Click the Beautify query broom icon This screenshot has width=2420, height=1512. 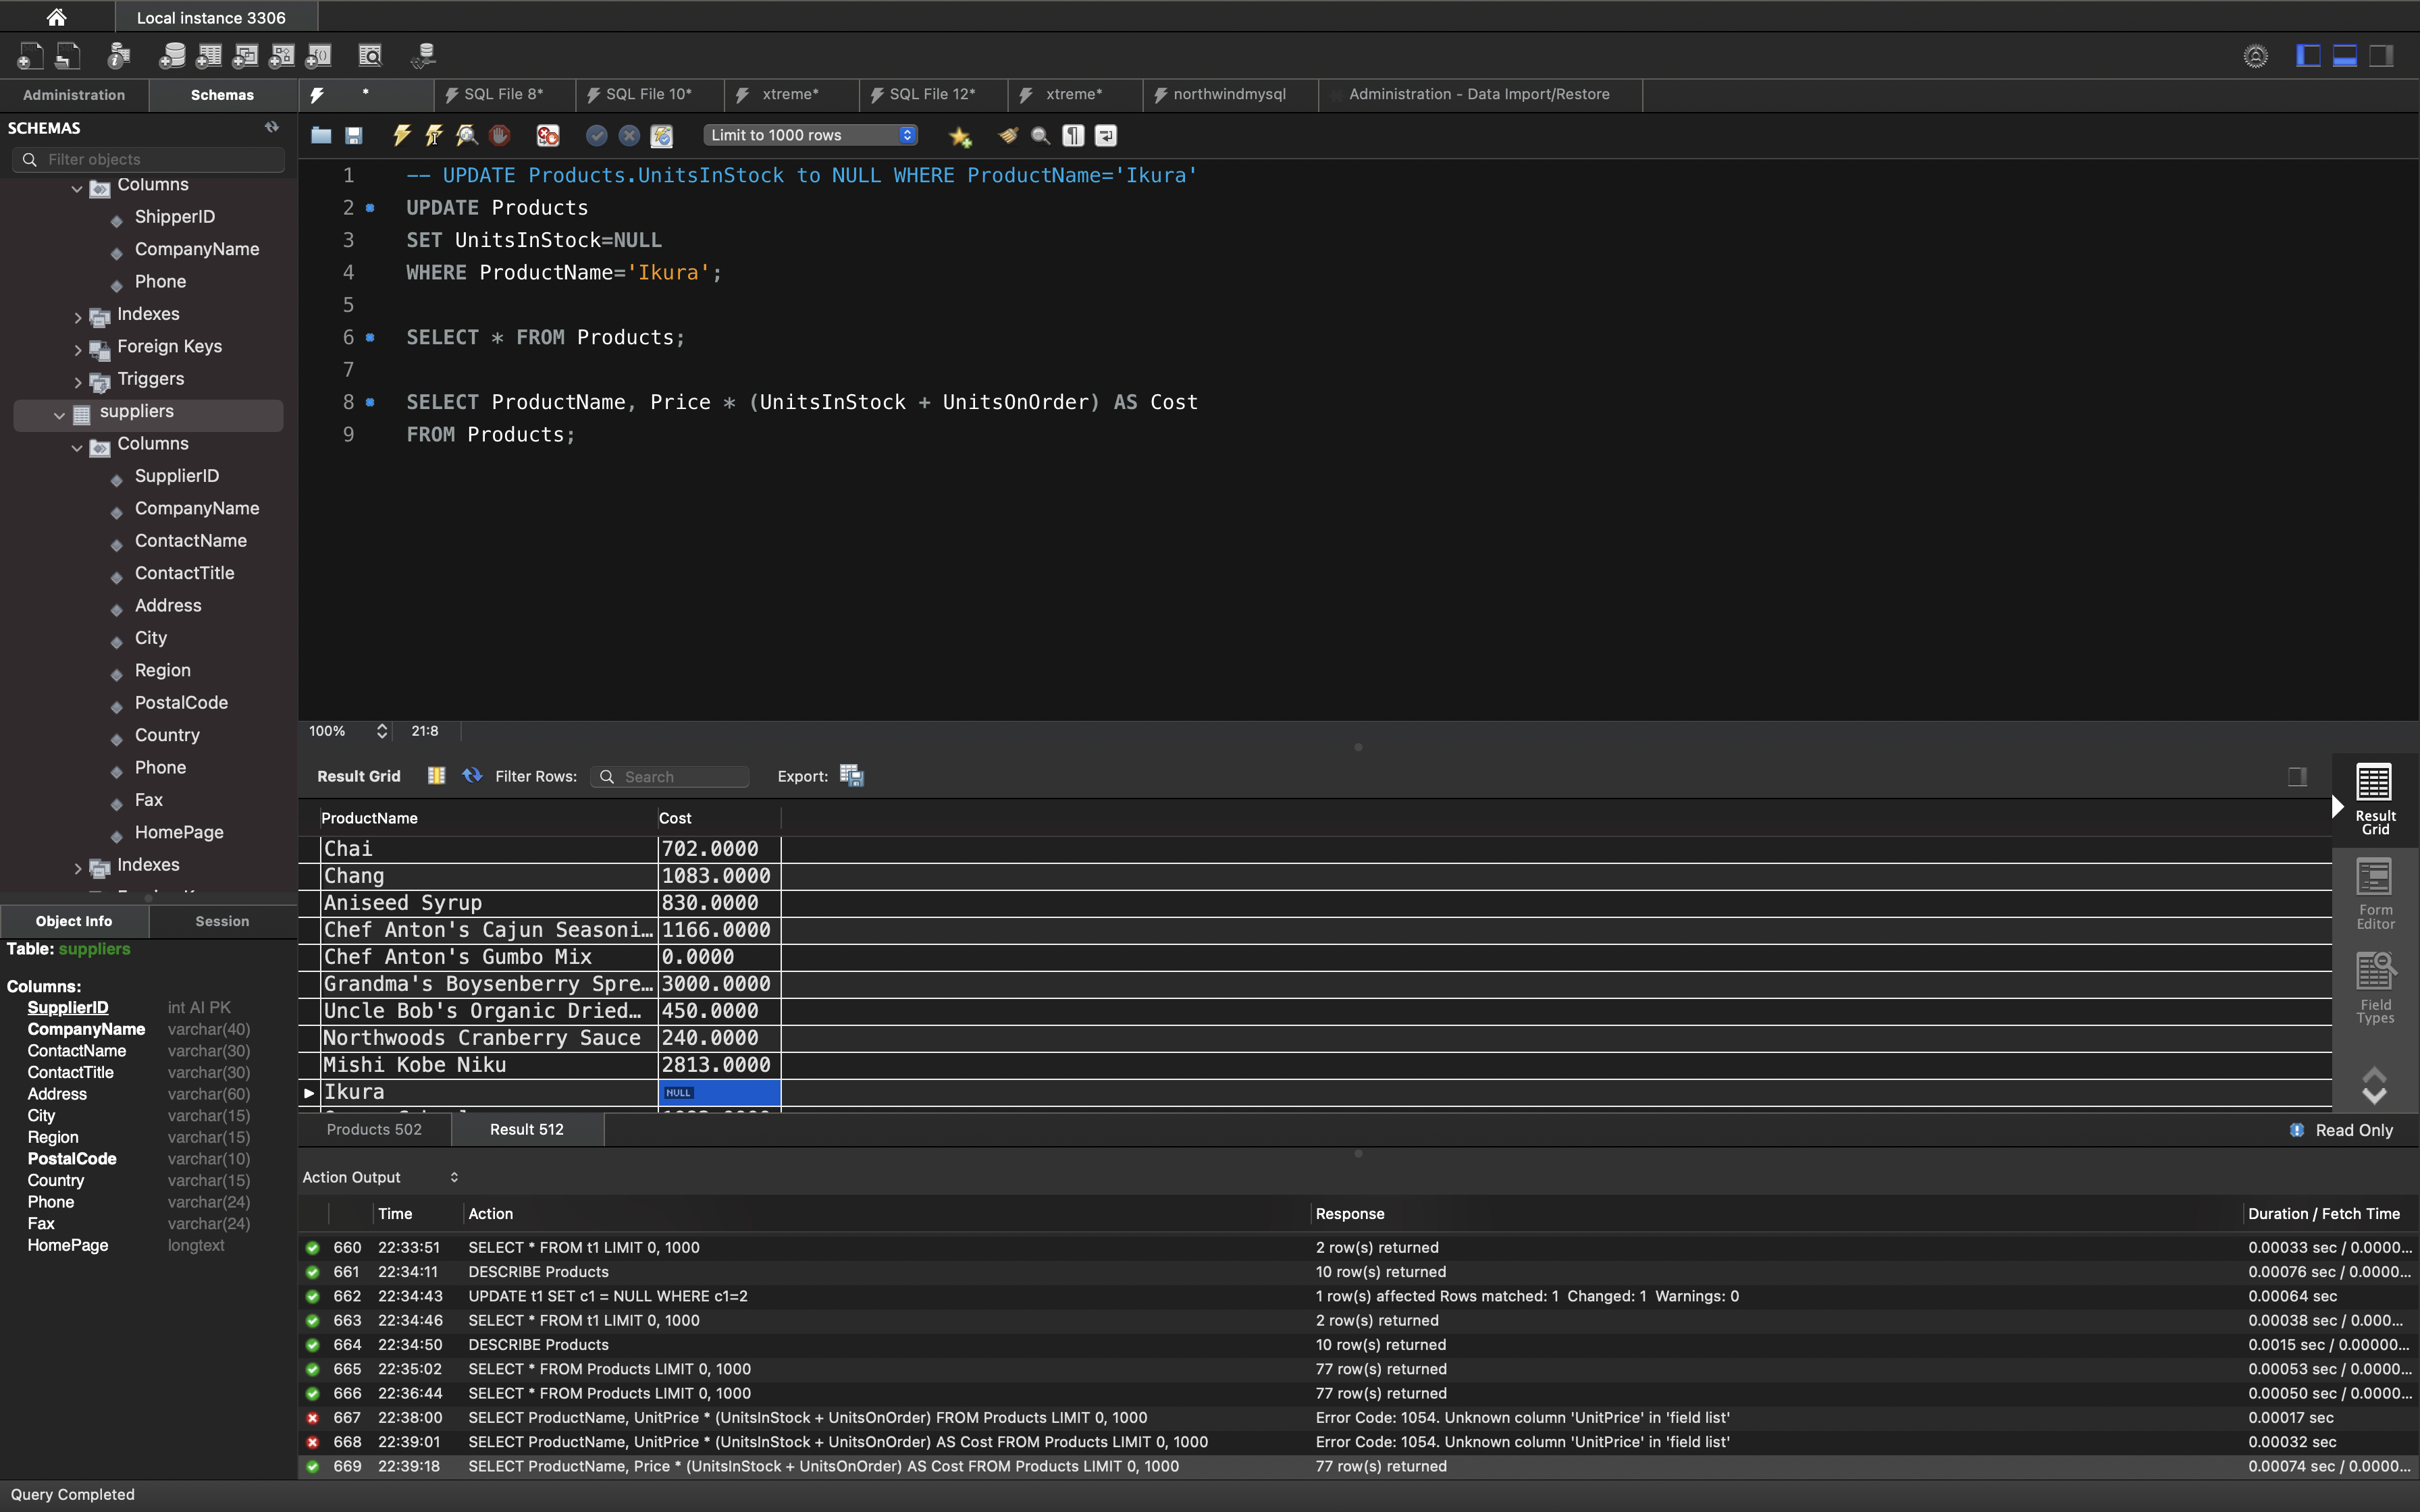pos(1008,135)
